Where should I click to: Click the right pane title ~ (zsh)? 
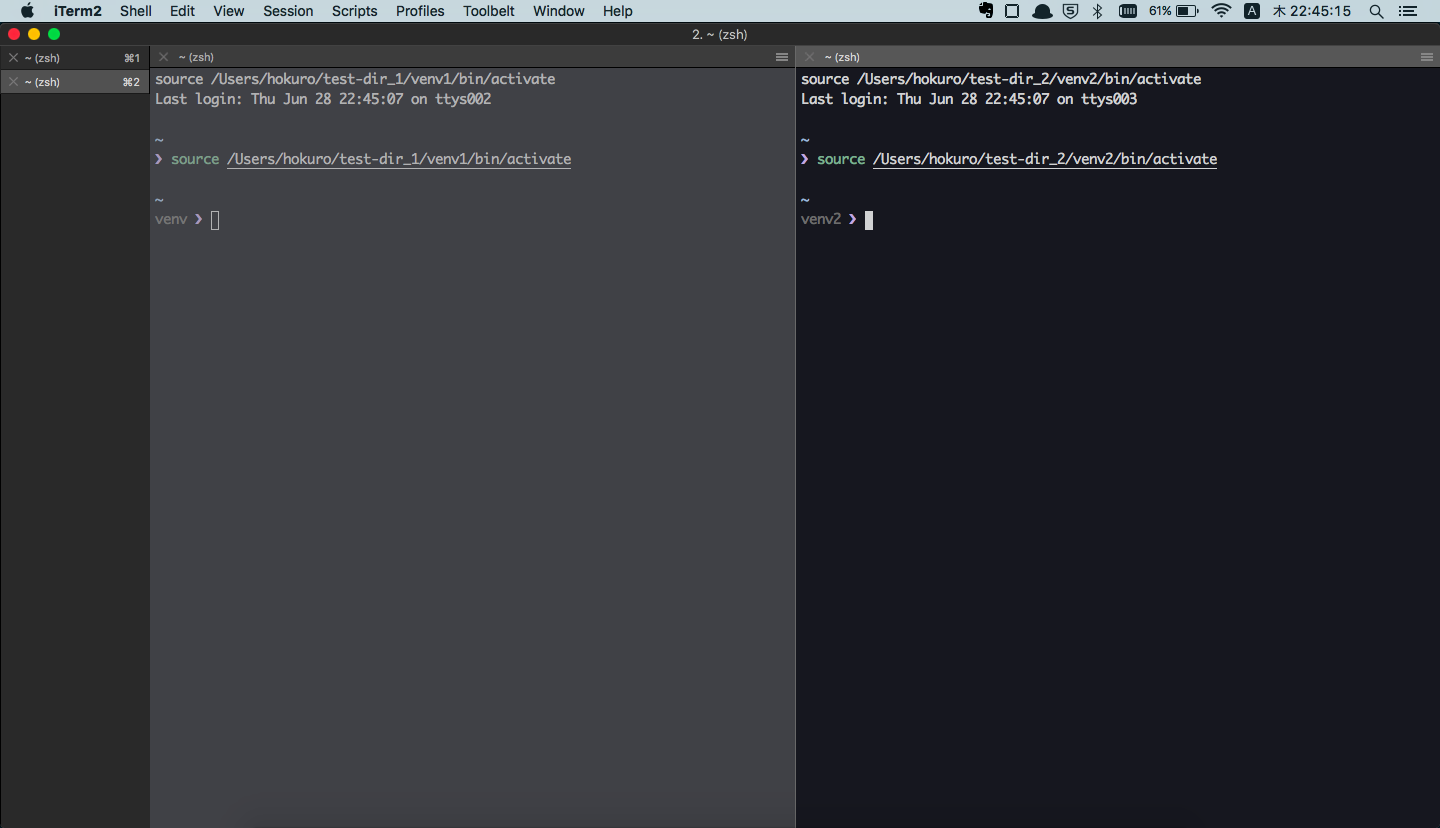[842, 57]
